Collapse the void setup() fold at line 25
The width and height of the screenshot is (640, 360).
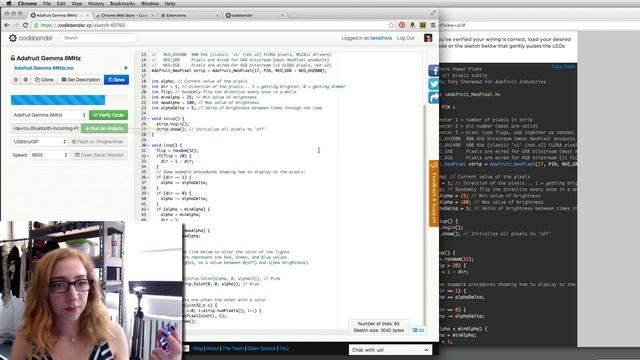(x=148, y=118)
